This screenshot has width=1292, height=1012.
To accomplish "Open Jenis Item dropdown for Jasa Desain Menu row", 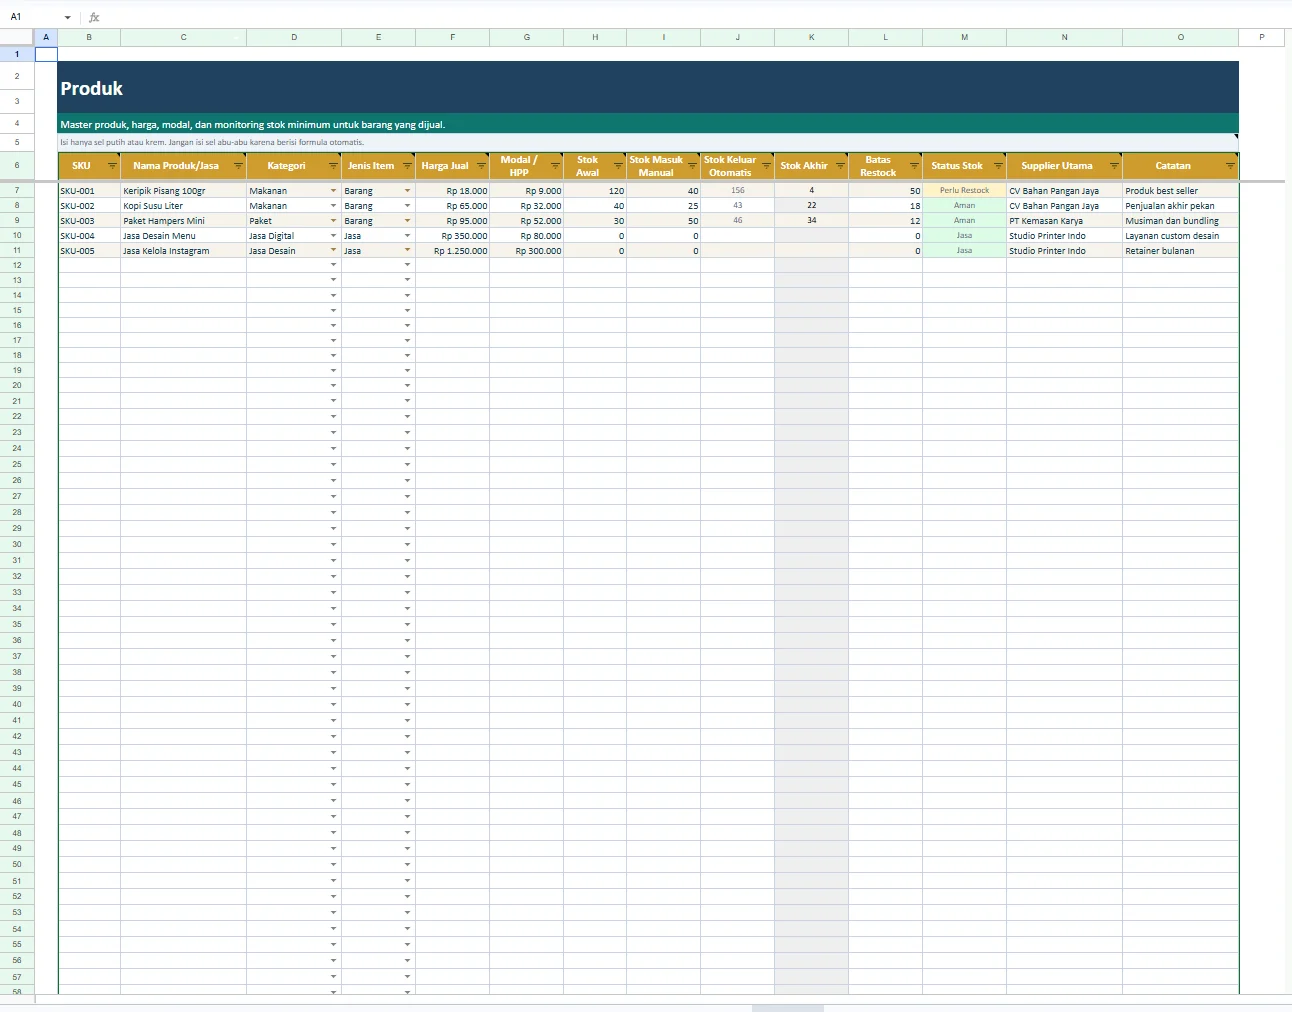I will pos(407,236).
